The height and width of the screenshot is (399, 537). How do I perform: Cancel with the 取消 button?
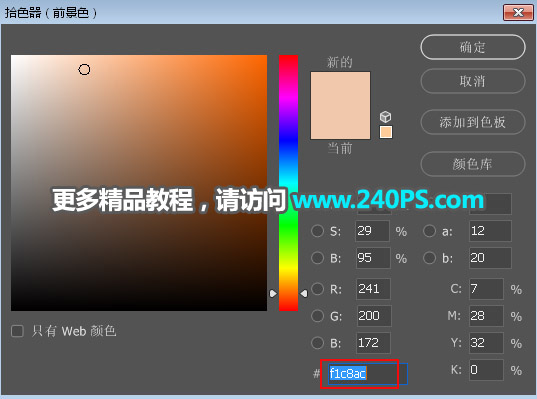(x=473, y=81)
